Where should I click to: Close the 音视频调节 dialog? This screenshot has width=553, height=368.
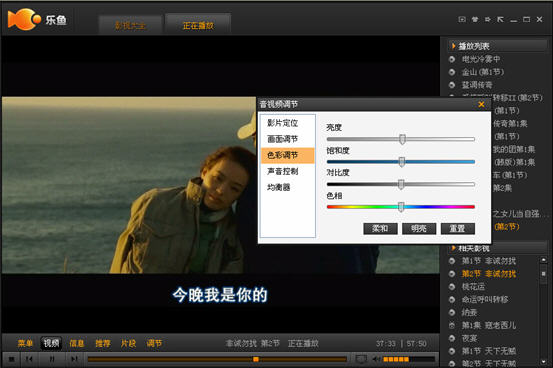[481, 104]
